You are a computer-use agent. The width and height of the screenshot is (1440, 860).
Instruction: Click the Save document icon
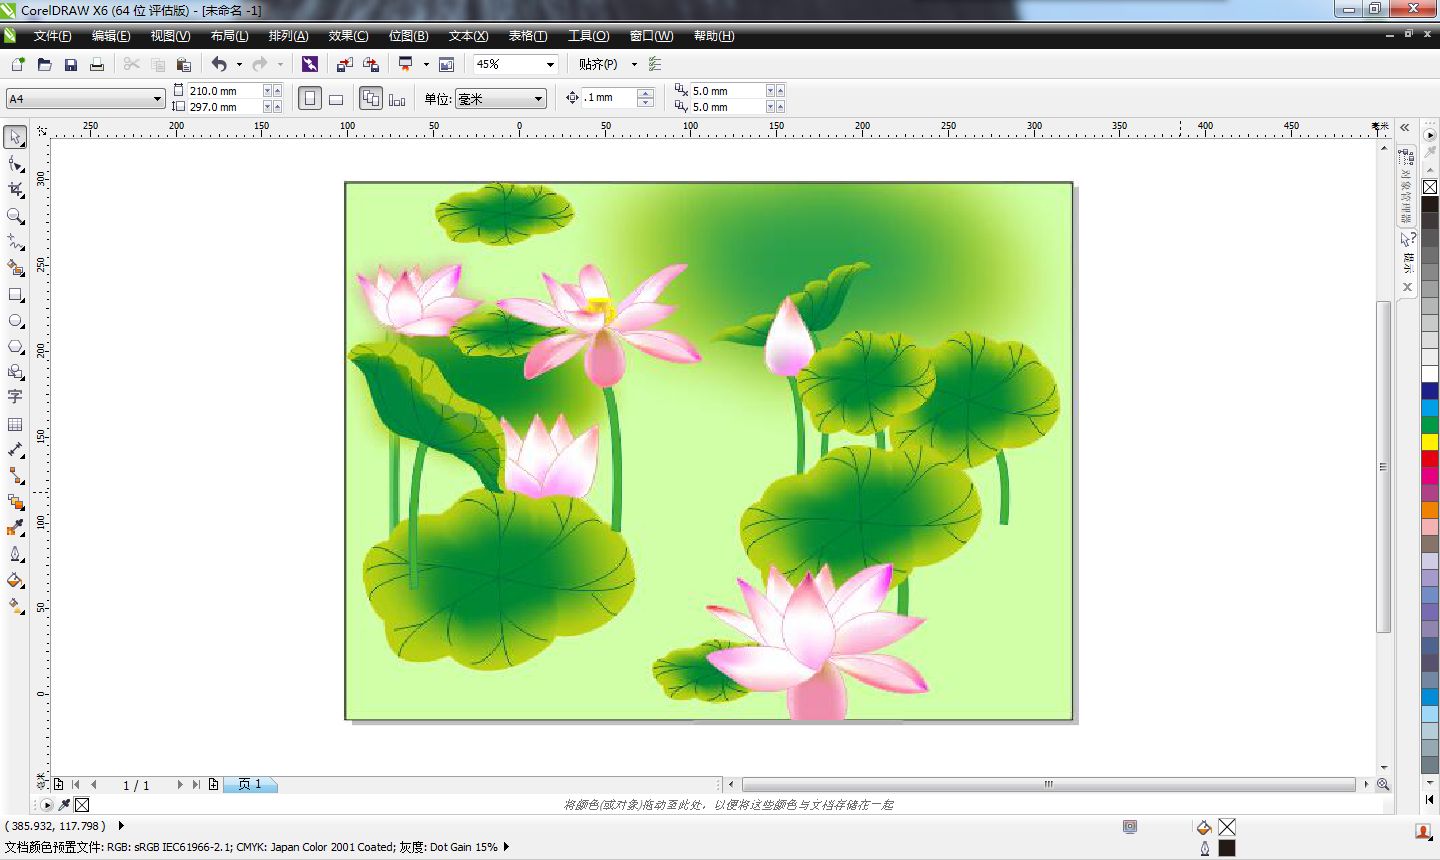(70, 64)
